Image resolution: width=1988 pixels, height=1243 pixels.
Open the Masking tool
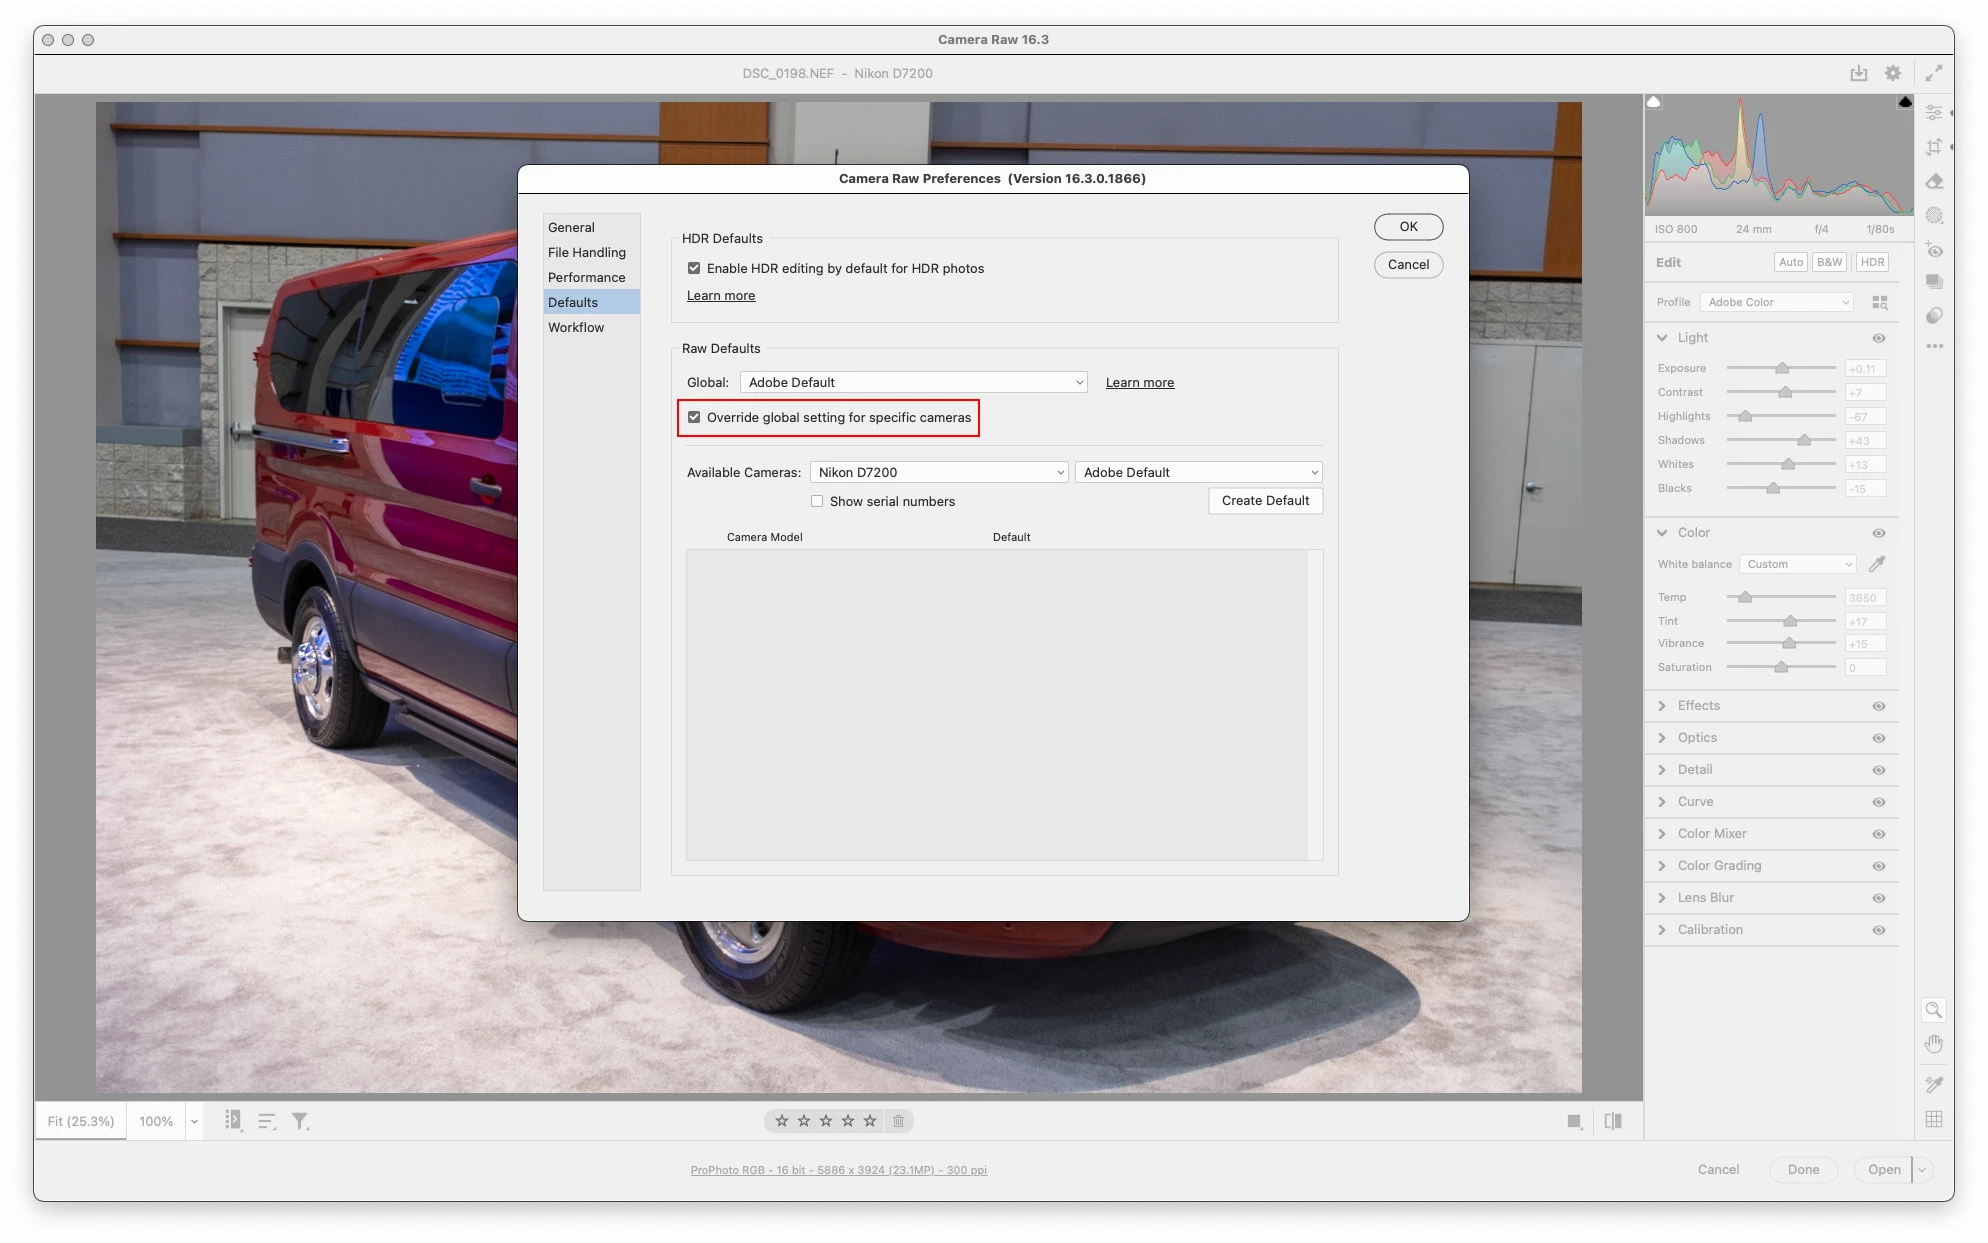click(x=1934, y=215)
